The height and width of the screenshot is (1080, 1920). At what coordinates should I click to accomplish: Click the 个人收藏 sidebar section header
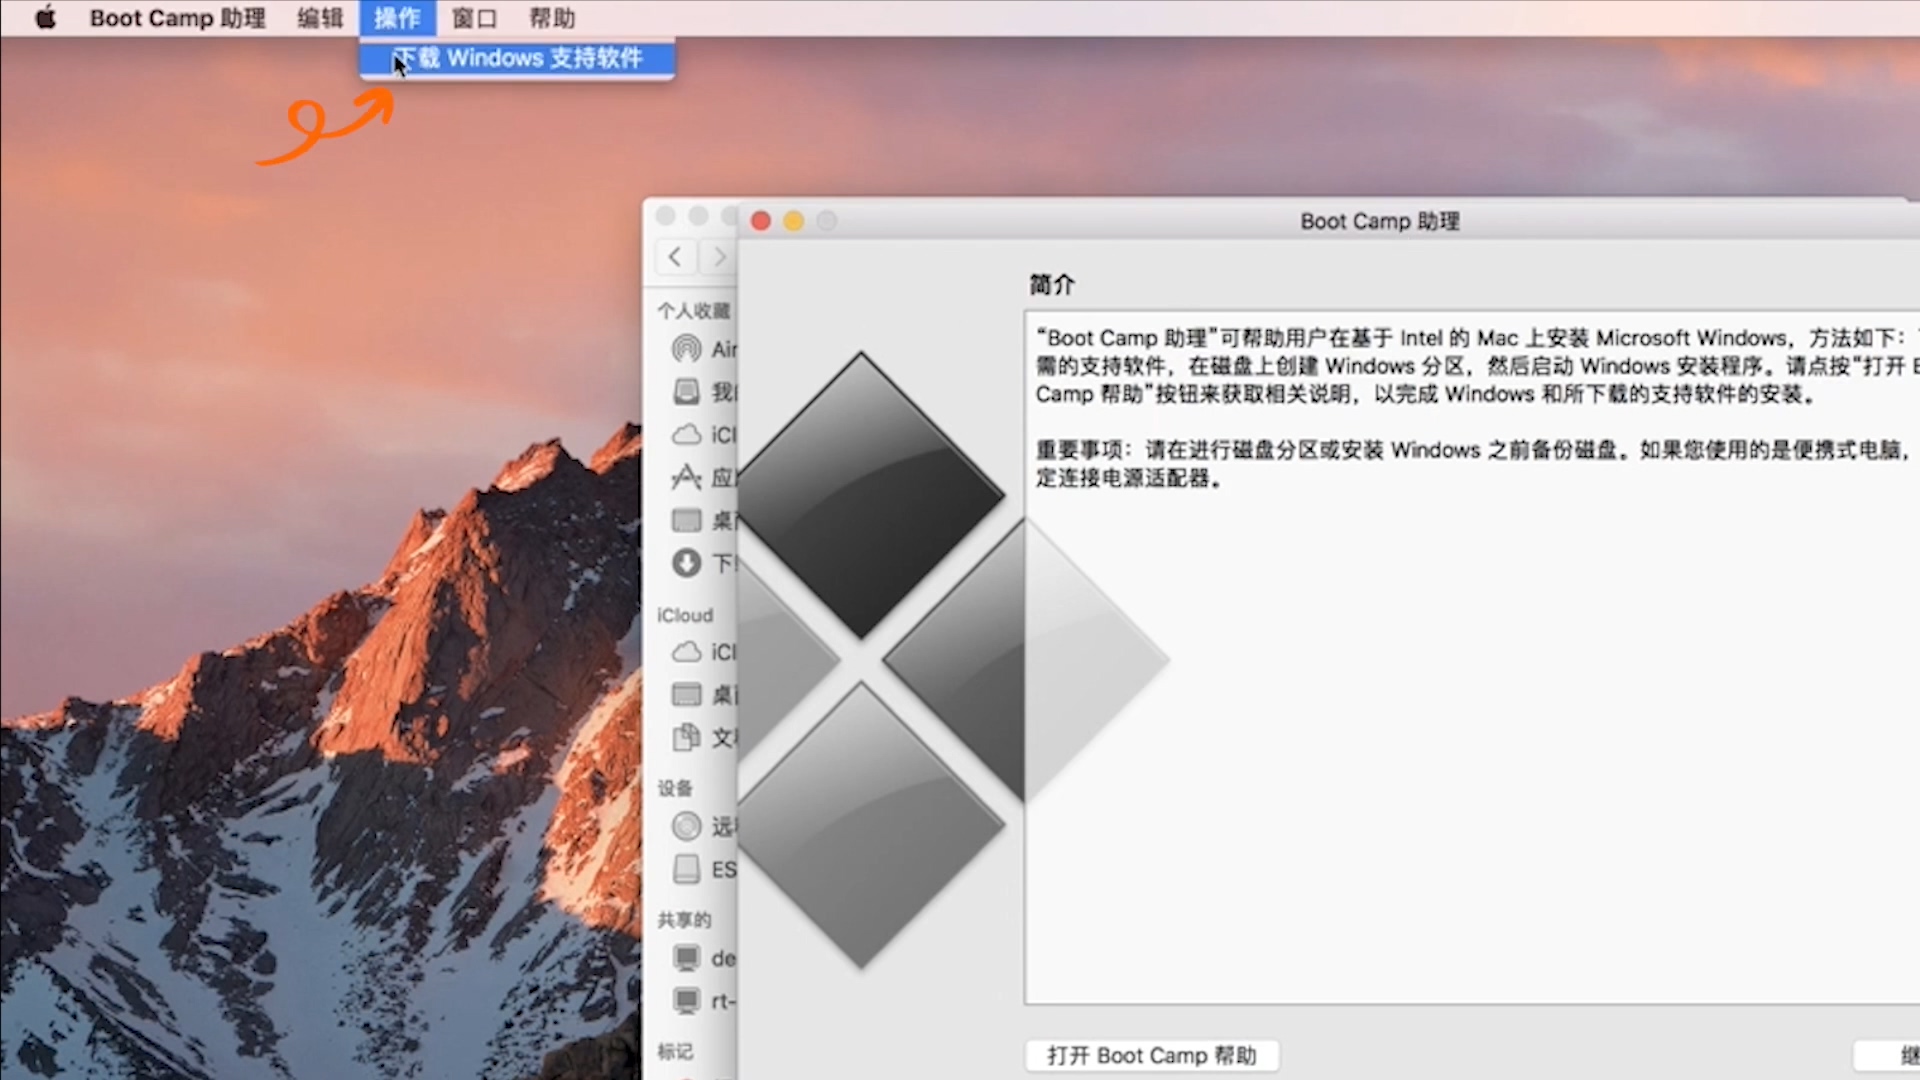694,311
